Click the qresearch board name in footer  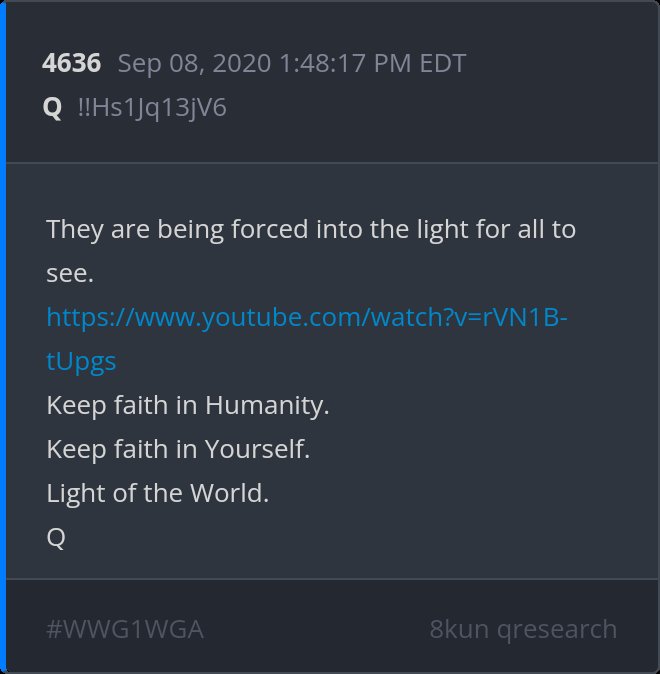pyautogui.click(x=557, y=630)
